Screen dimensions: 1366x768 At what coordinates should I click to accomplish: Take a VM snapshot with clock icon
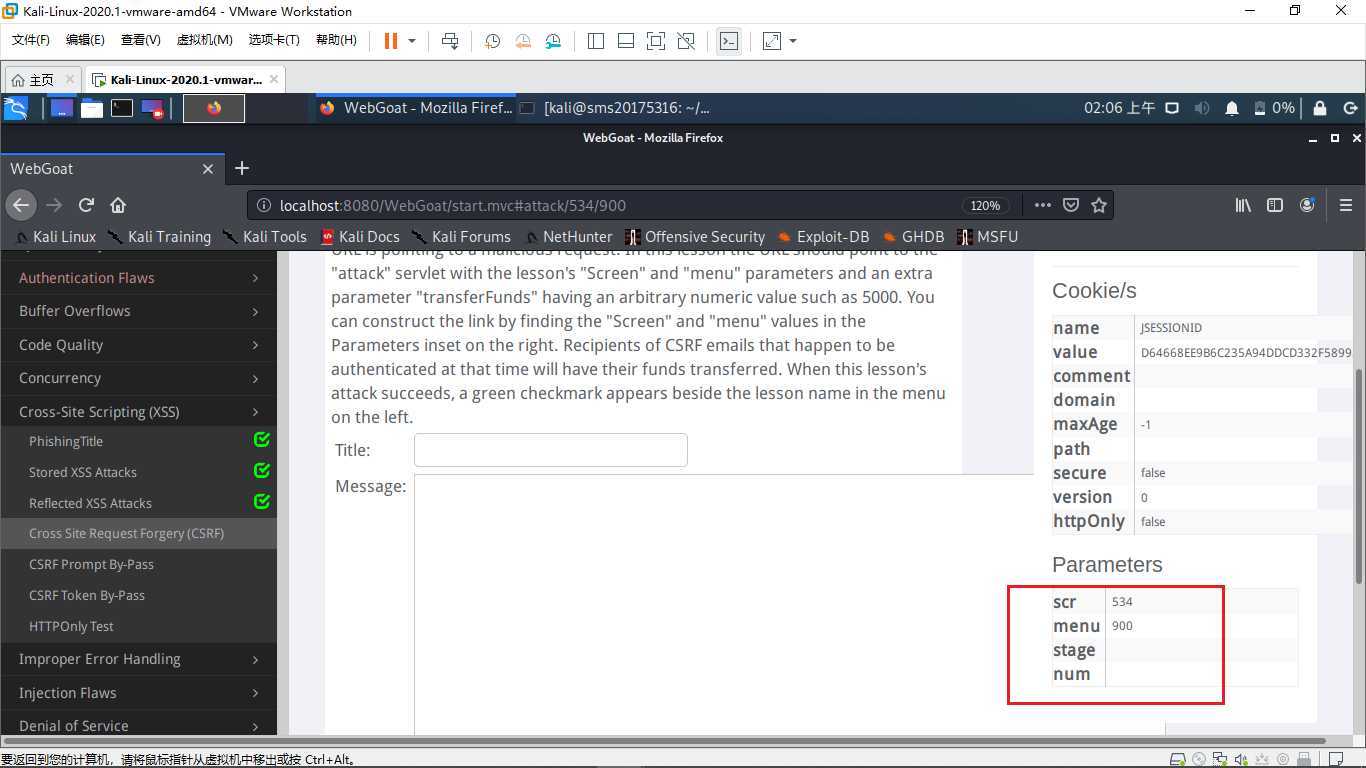[x=493, y=41]
